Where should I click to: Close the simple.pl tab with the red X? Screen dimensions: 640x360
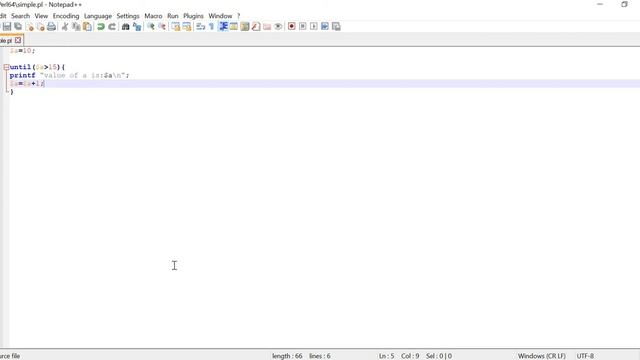[18, 40]
